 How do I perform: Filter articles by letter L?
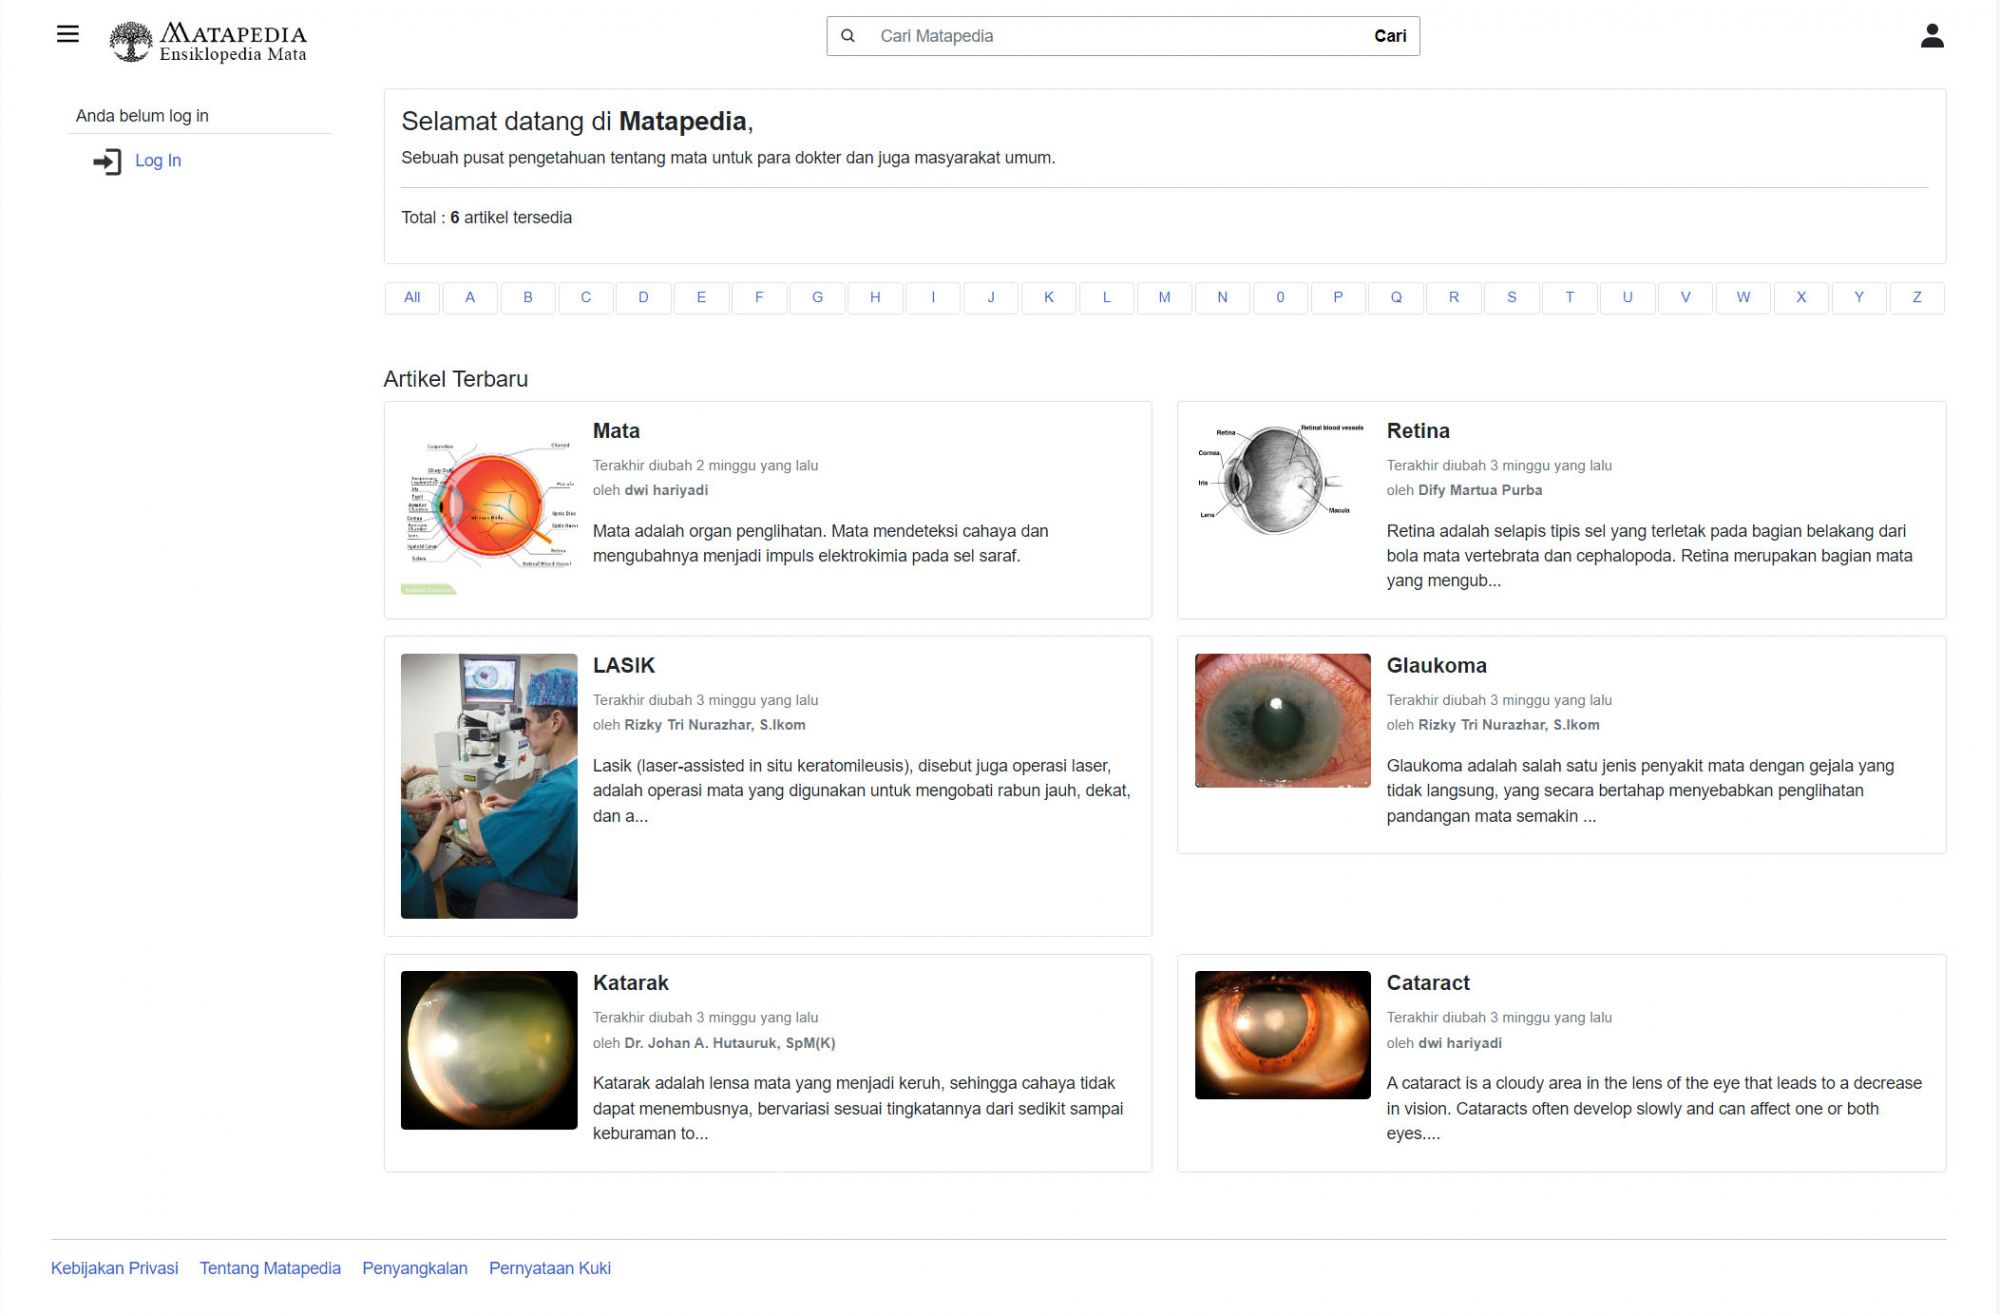click(1107, 298)
